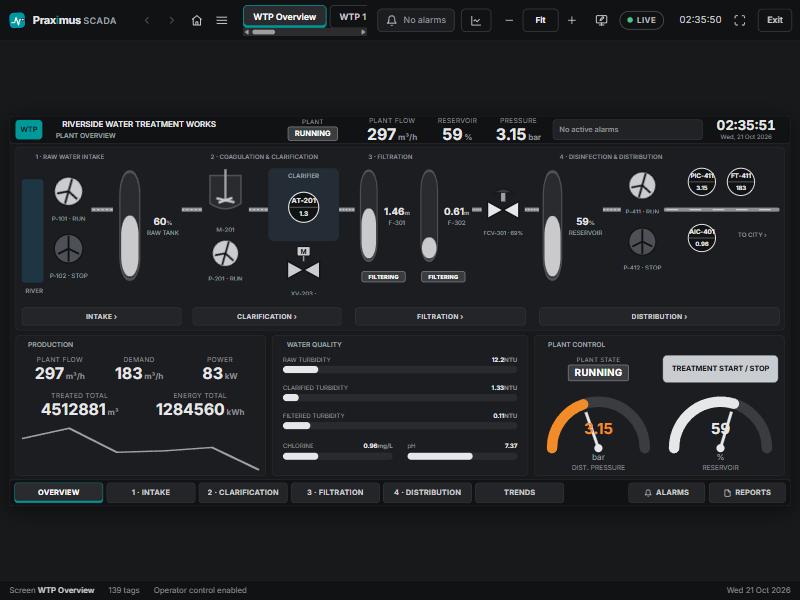800x600 pixels.
Task: Select pump P-101 fan icon
Action: [68, 192]
